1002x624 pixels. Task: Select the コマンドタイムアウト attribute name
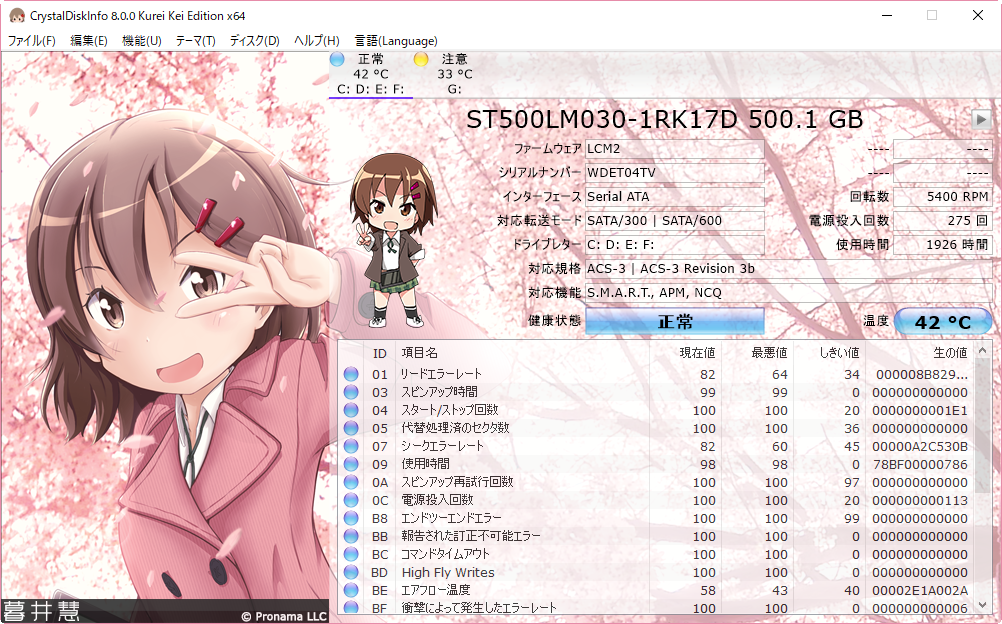tap(445, 554)
